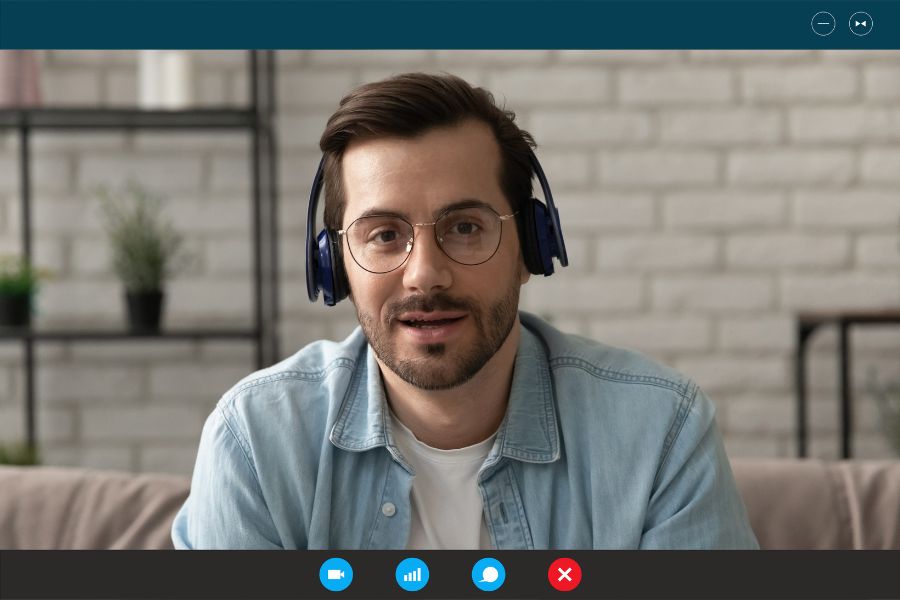
Task: End the call with red X button
Action: [564, 574]
